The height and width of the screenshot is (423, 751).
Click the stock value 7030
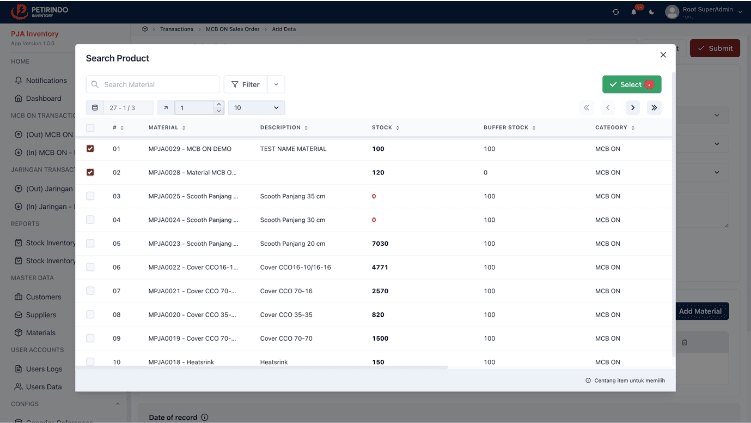click(x=380, y=244)
